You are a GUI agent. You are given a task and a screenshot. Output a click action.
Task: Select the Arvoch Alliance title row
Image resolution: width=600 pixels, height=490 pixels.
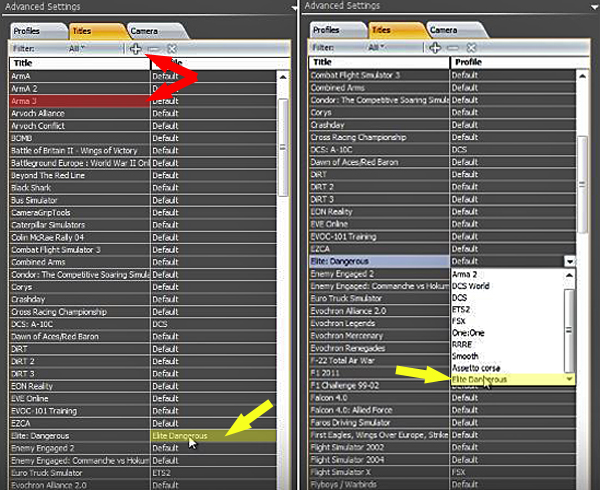[80, 113]
